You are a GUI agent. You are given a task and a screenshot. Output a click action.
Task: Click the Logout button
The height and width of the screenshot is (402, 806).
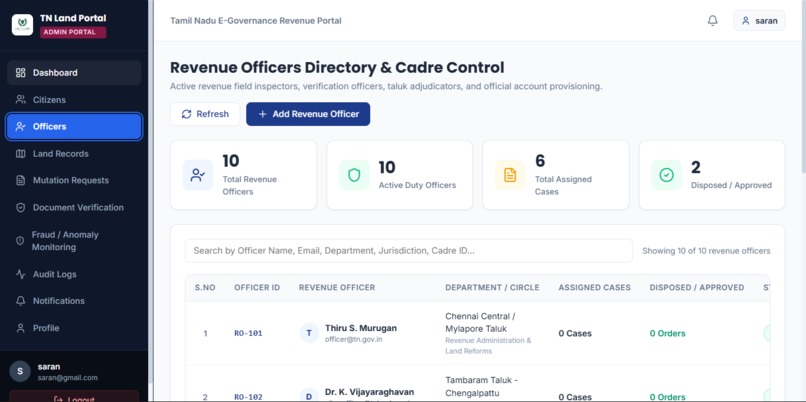click(x=74, y=396)
